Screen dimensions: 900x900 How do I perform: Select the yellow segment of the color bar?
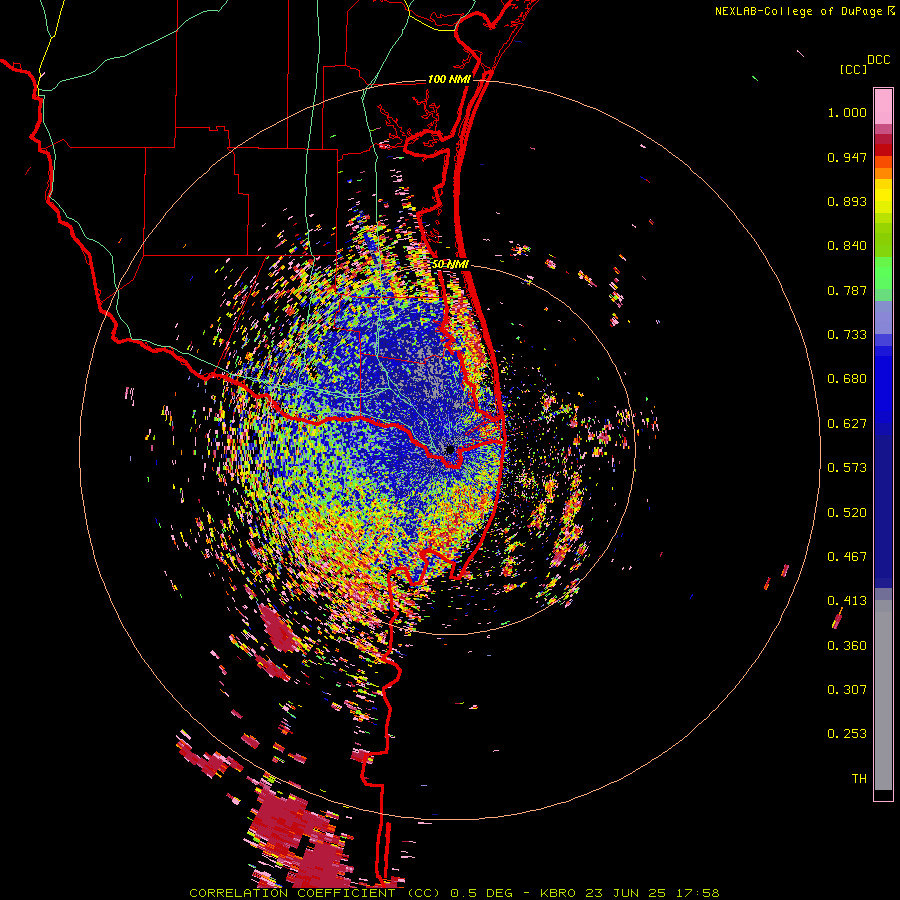tap(883, 196)
